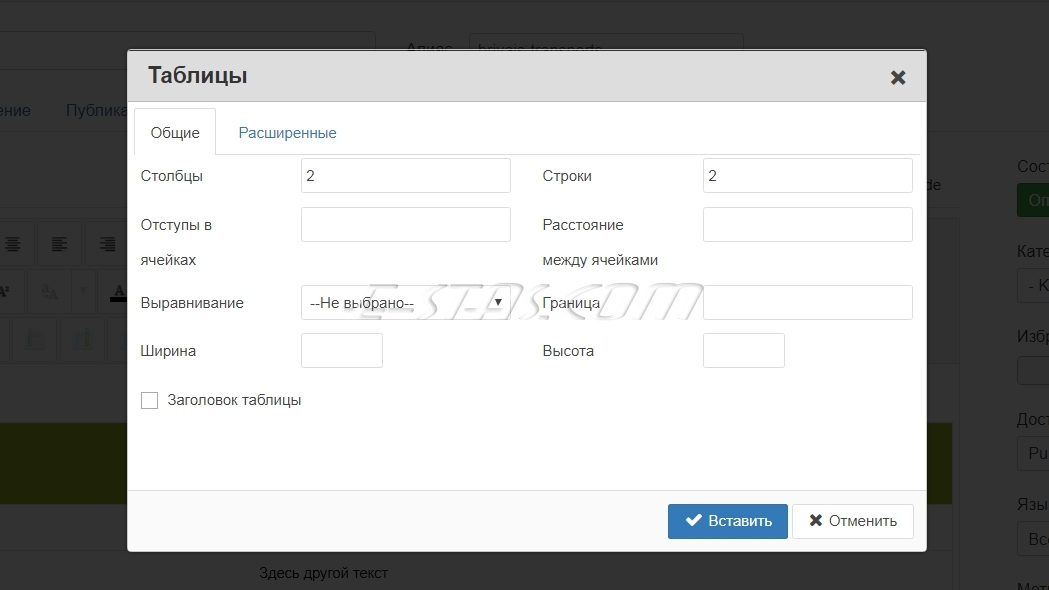Focus the Столбцы input field
Screen dimensions: 1049x590
click(405, 175)
